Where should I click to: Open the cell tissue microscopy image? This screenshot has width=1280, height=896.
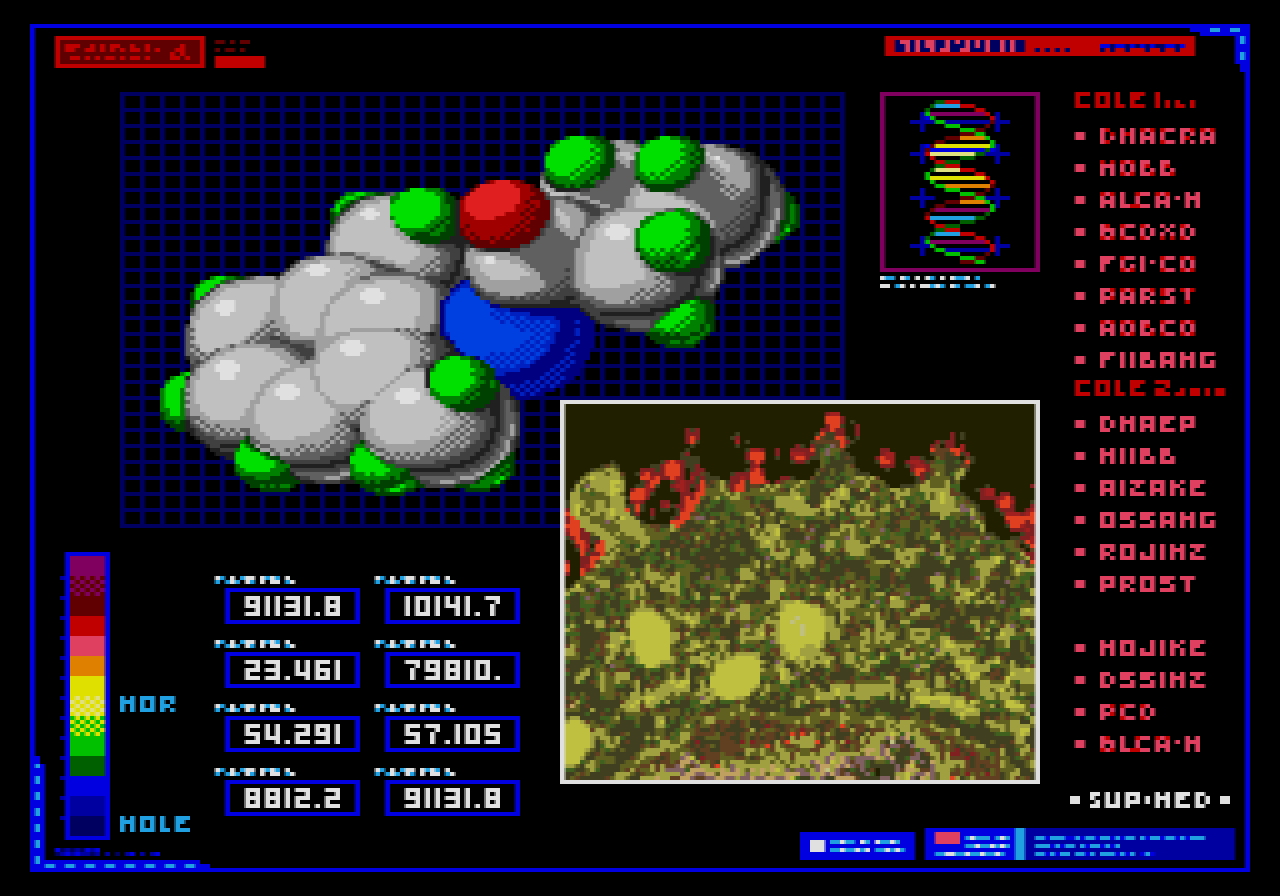coord(800,591)
